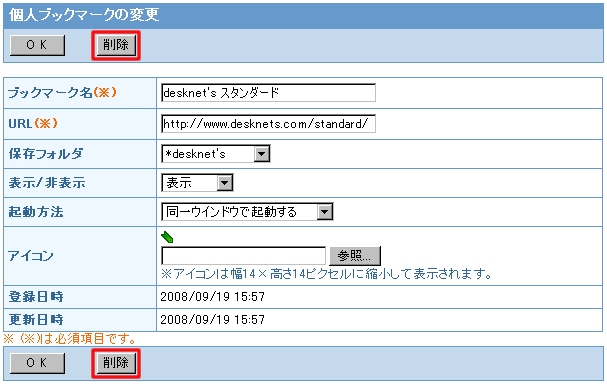Click the アイコン size note text
The image size is (607, 384).
pyautogui.click(x=326, y=274)
